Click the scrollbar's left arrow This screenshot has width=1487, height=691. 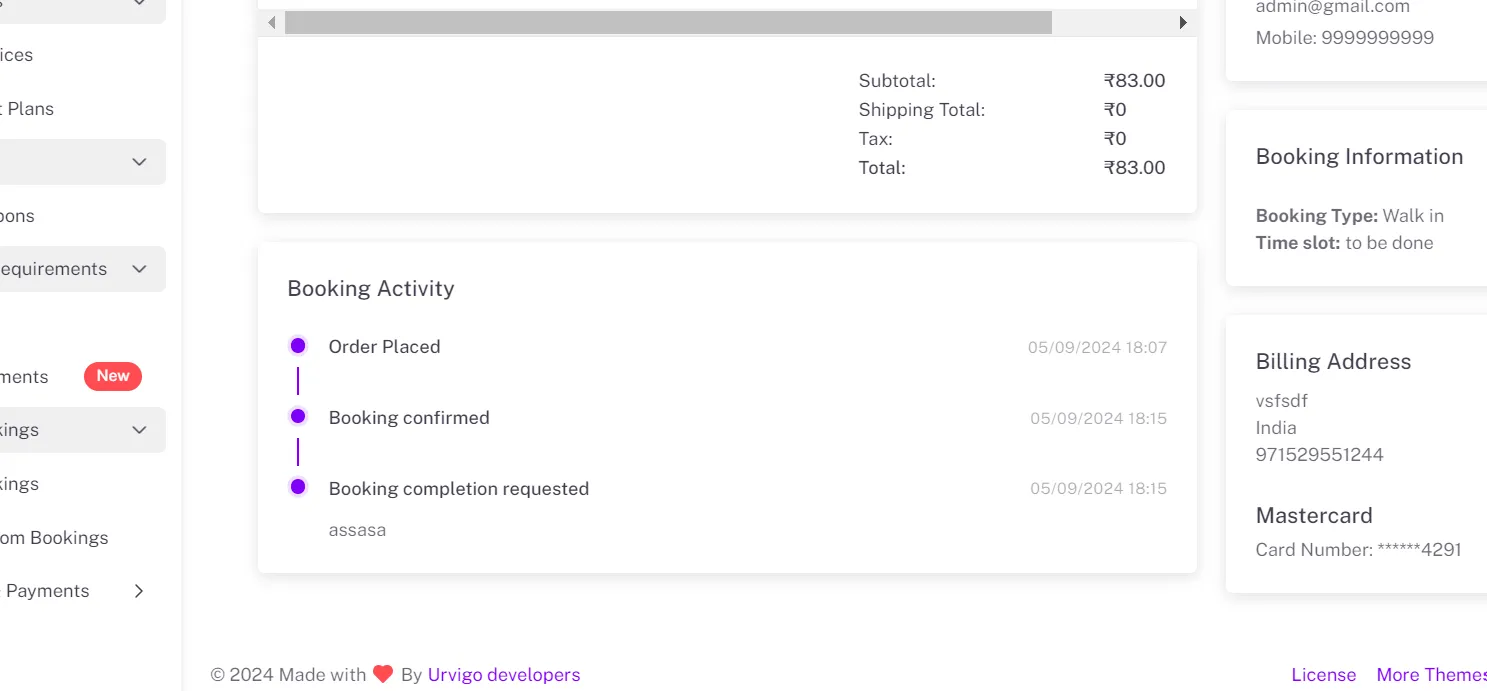tap(272, 22)
